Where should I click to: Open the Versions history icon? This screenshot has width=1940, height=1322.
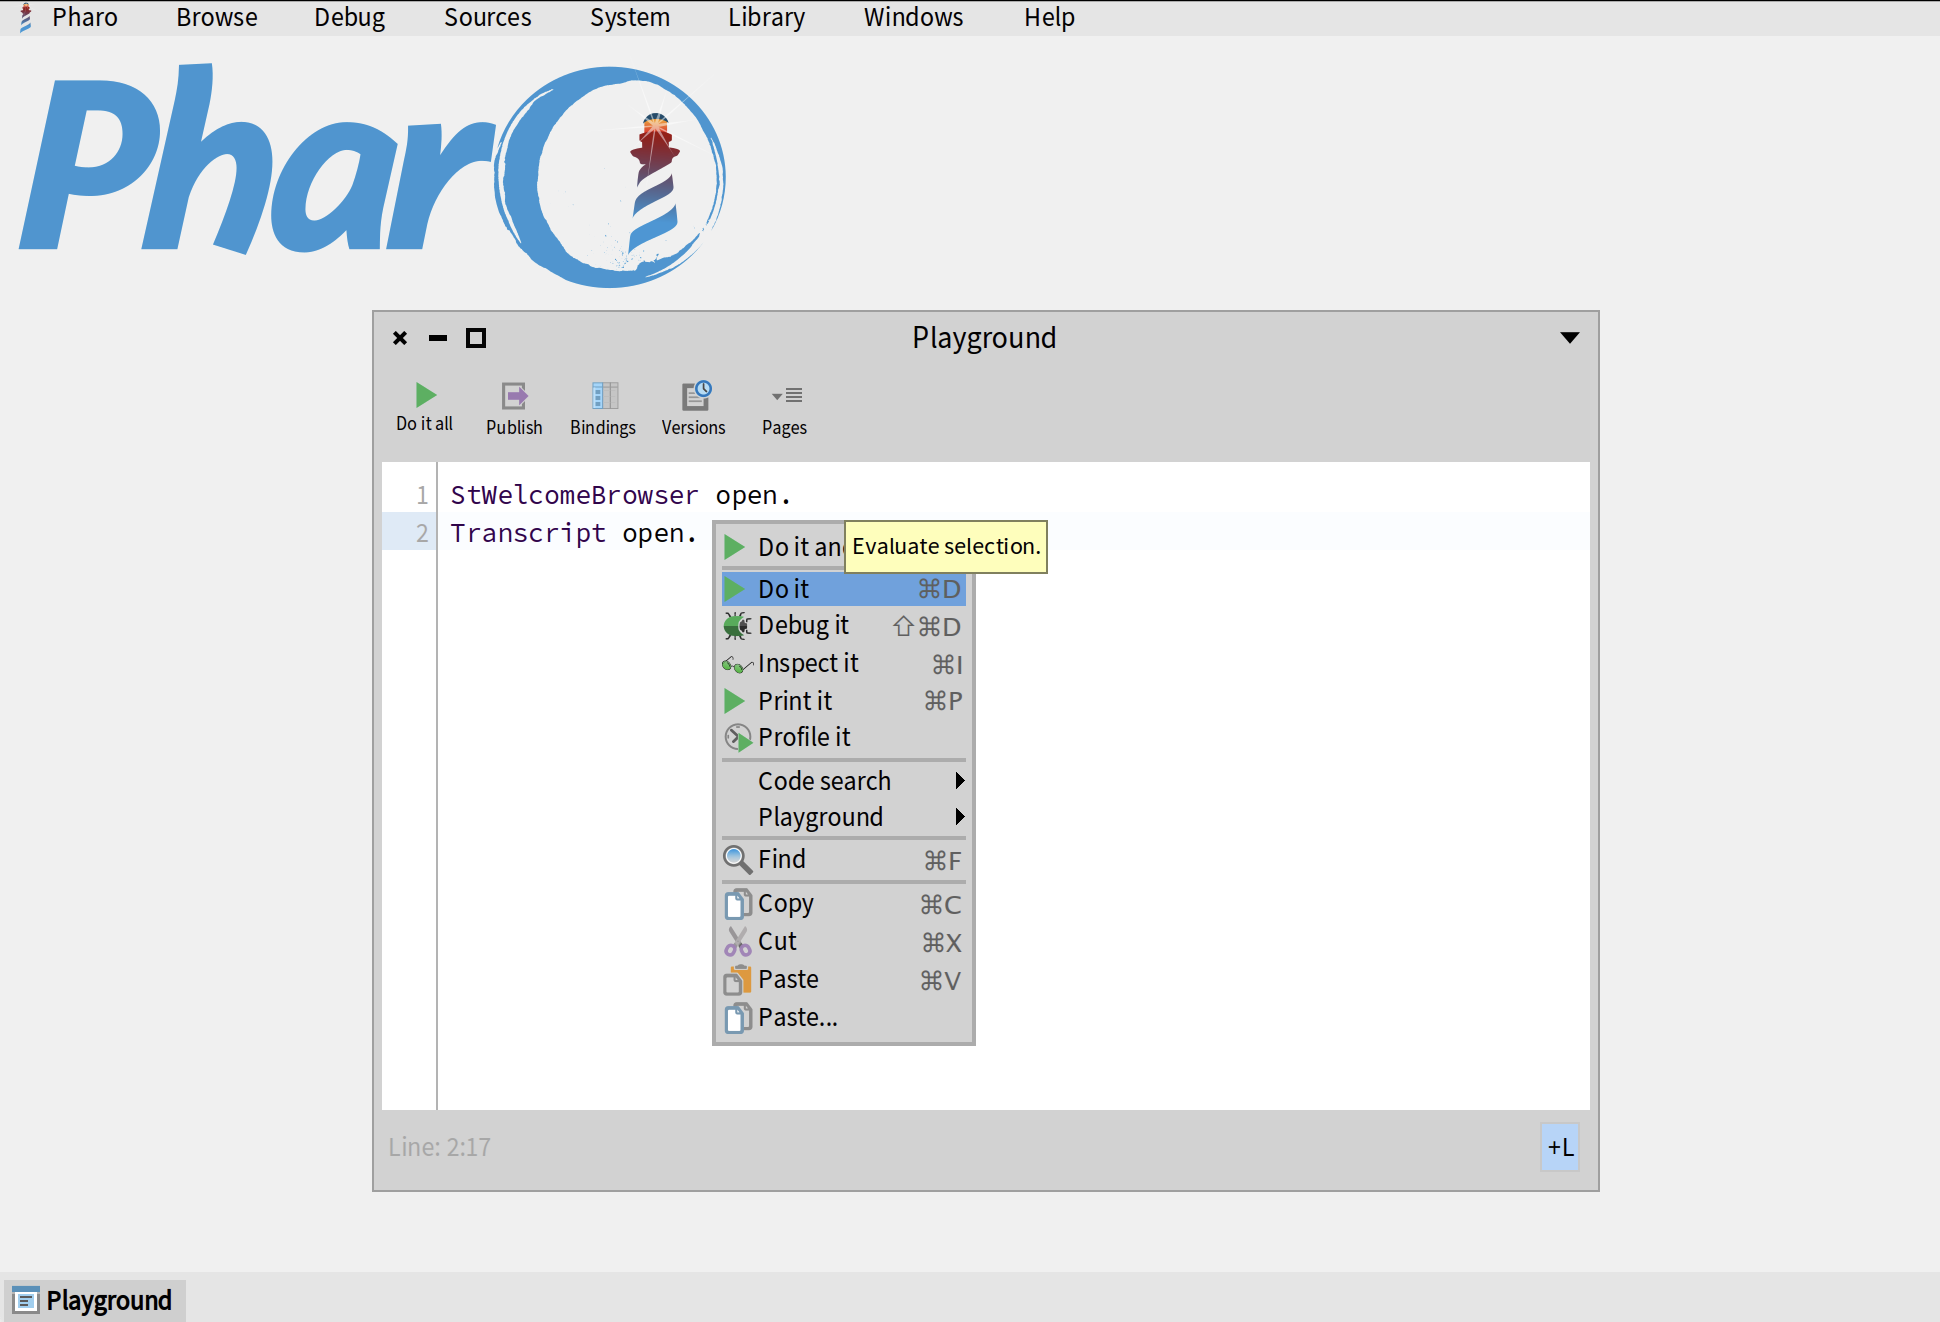694,396
